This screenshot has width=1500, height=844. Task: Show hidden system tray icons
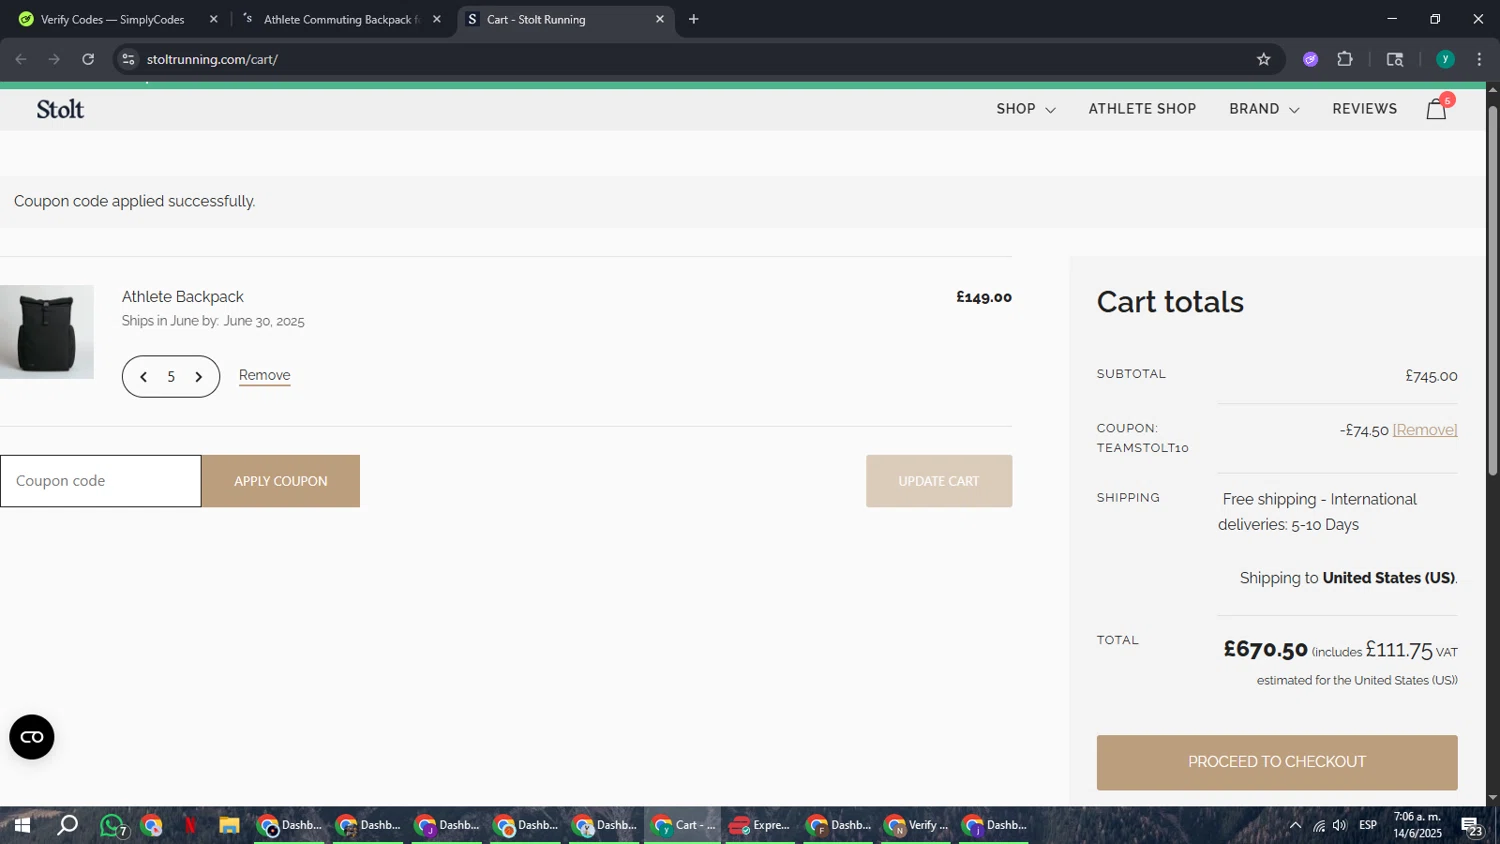[1295, 826]
